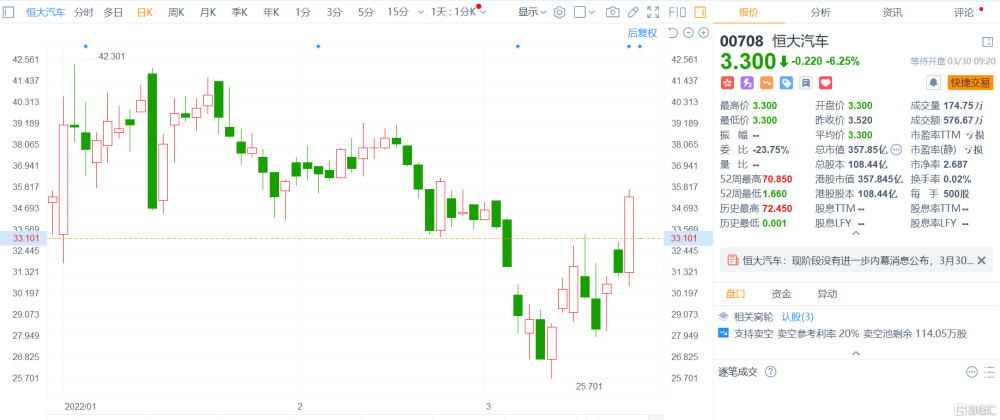Select the 季K quarterly view
This screenshot has height=420, width=1000.
point(239,12)
